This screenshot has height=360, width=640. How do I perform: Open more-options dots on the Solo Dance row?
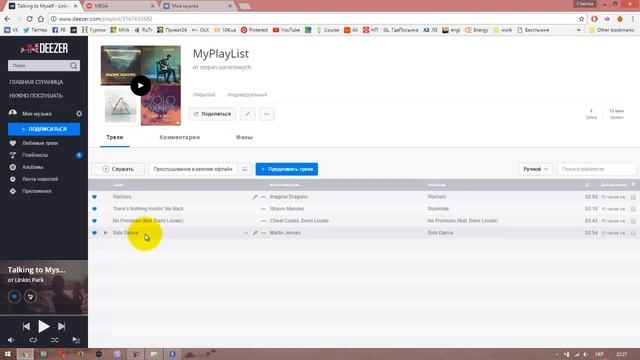click(x=263, y=233)
